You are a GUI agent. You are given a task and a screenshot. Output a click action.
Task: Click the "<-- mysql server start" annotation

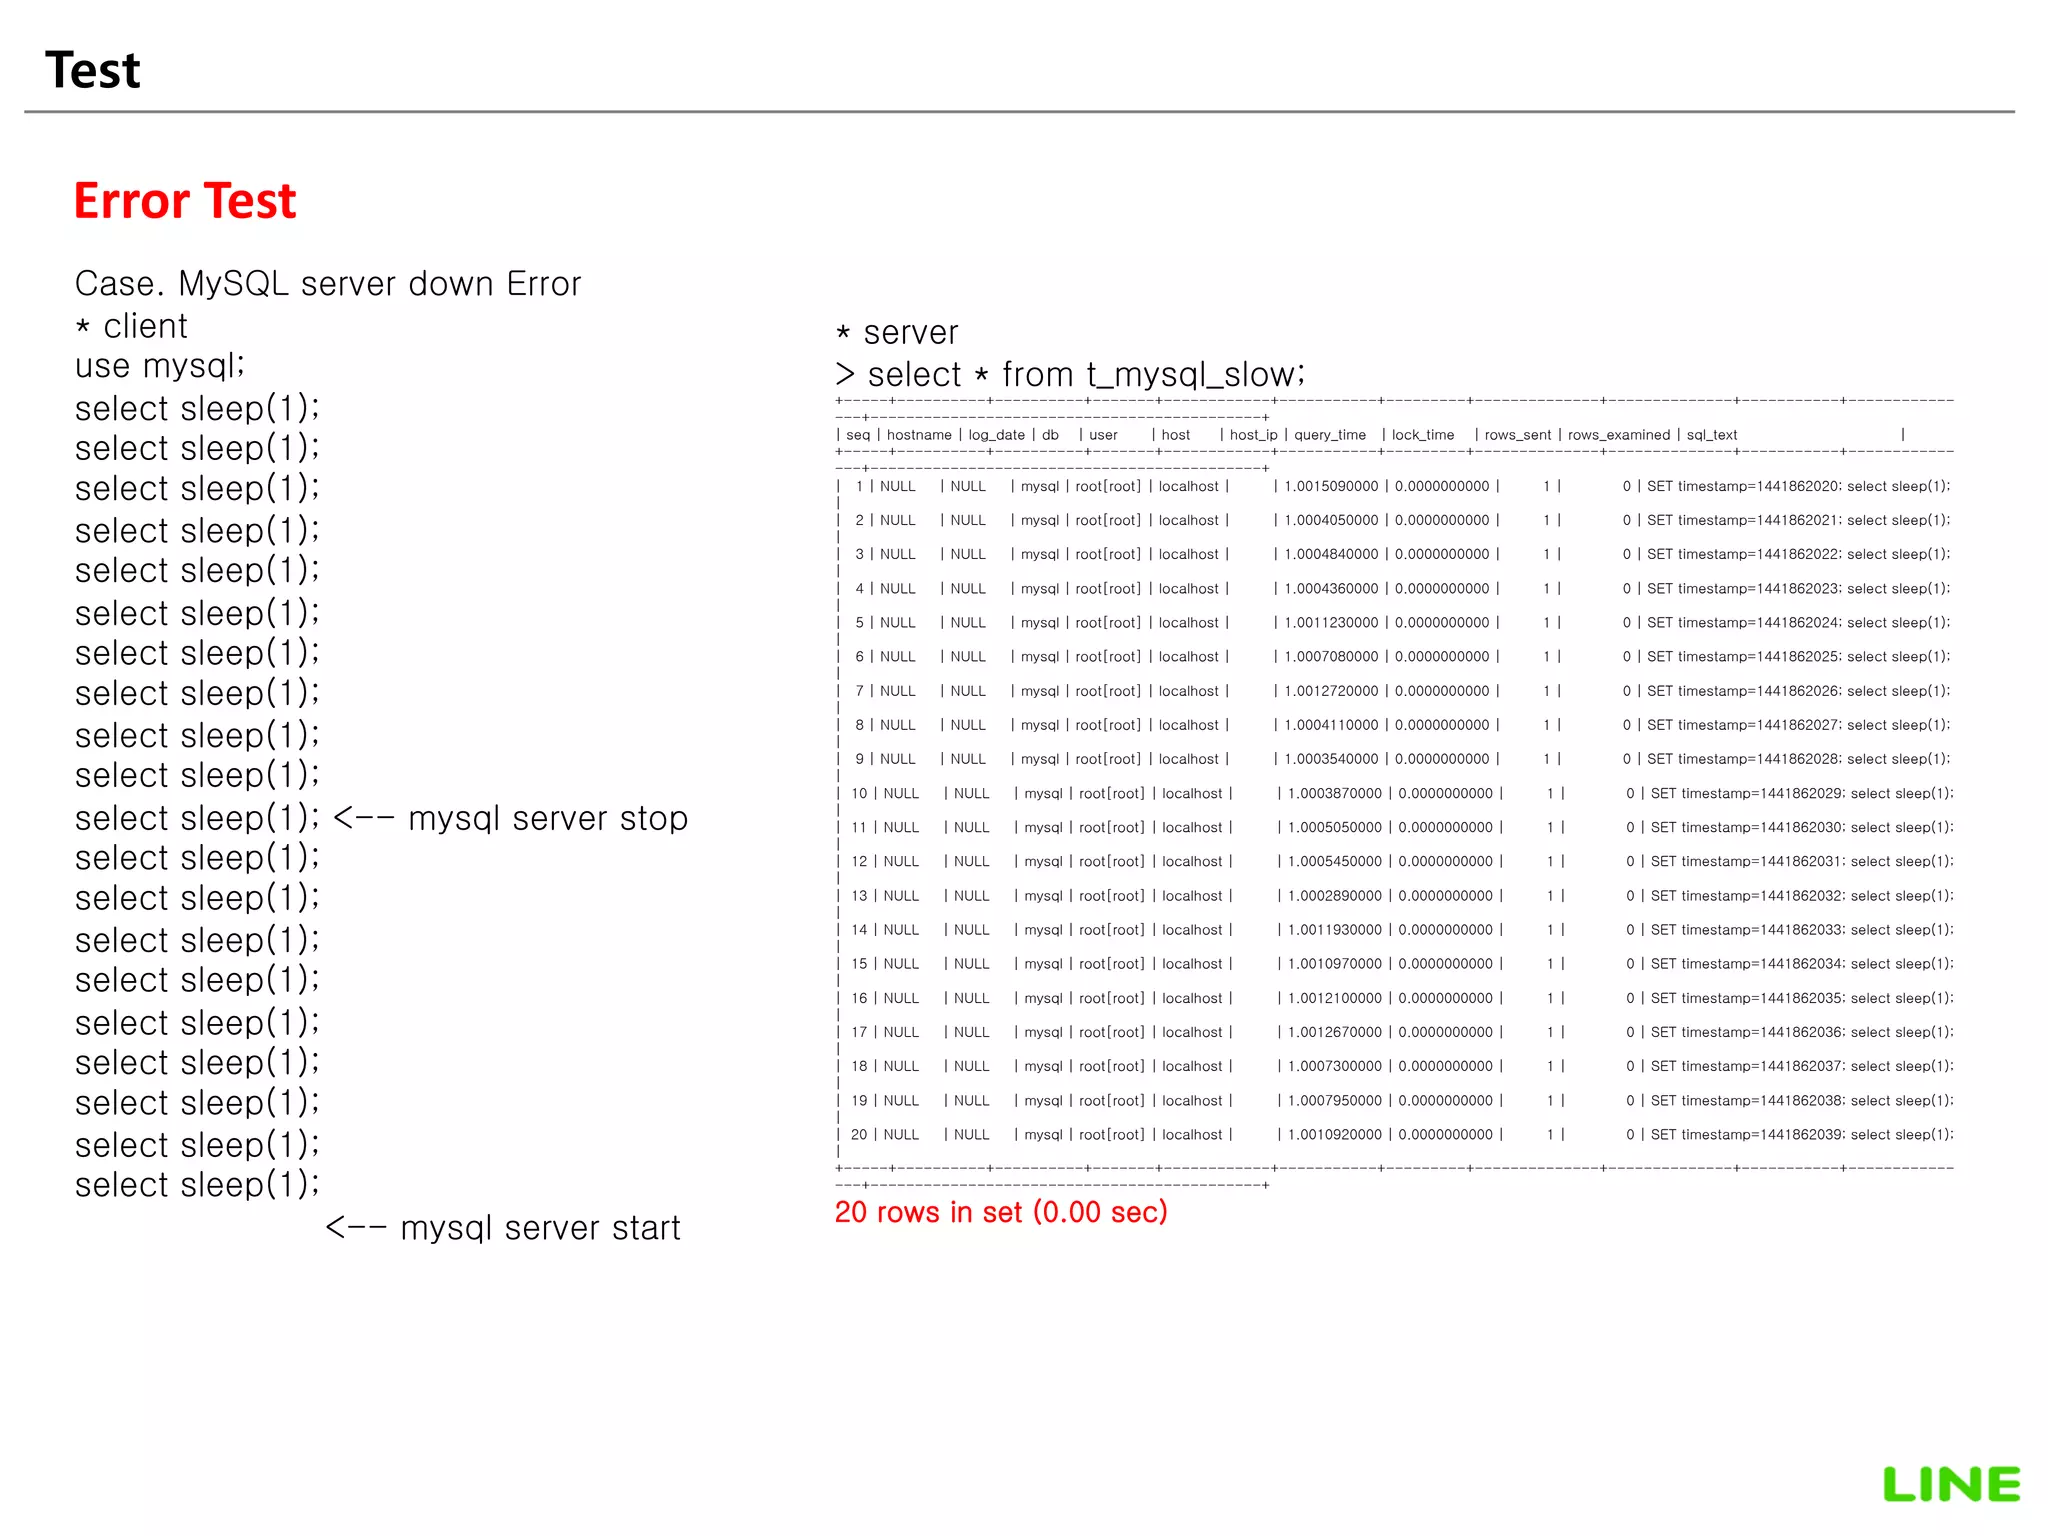503,1228
